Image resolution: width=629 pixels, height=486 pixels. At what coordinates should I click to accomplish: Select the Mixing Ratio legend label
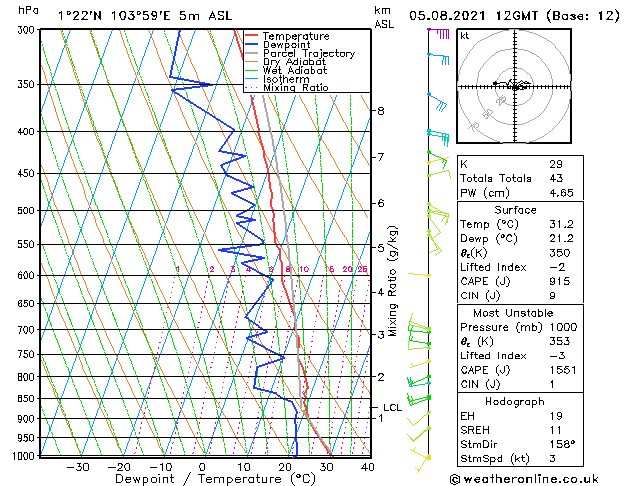click(296, 87)
